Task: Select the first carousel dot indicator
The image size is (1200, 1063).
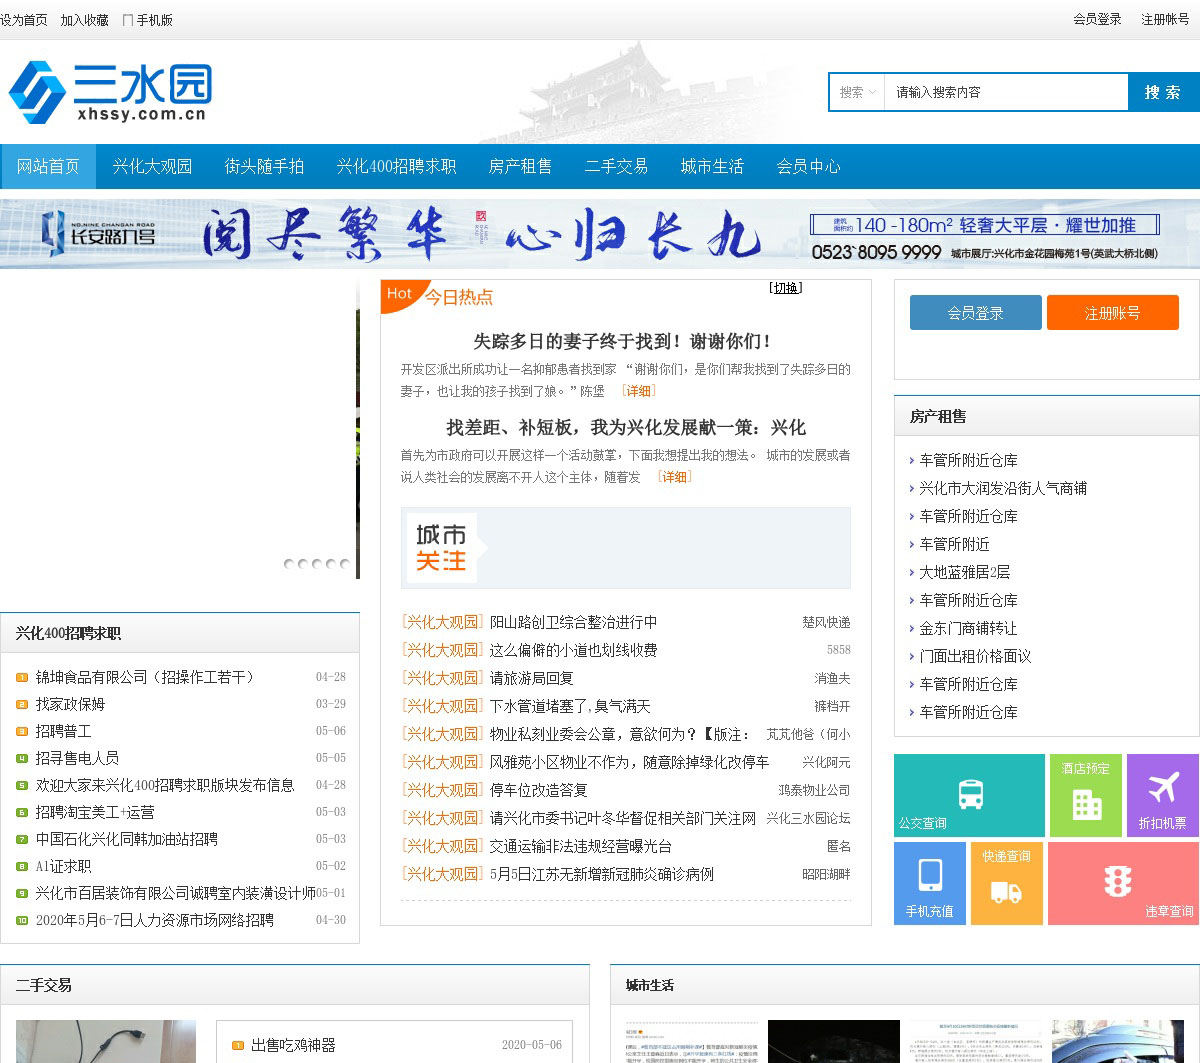Action: point(289,564)
